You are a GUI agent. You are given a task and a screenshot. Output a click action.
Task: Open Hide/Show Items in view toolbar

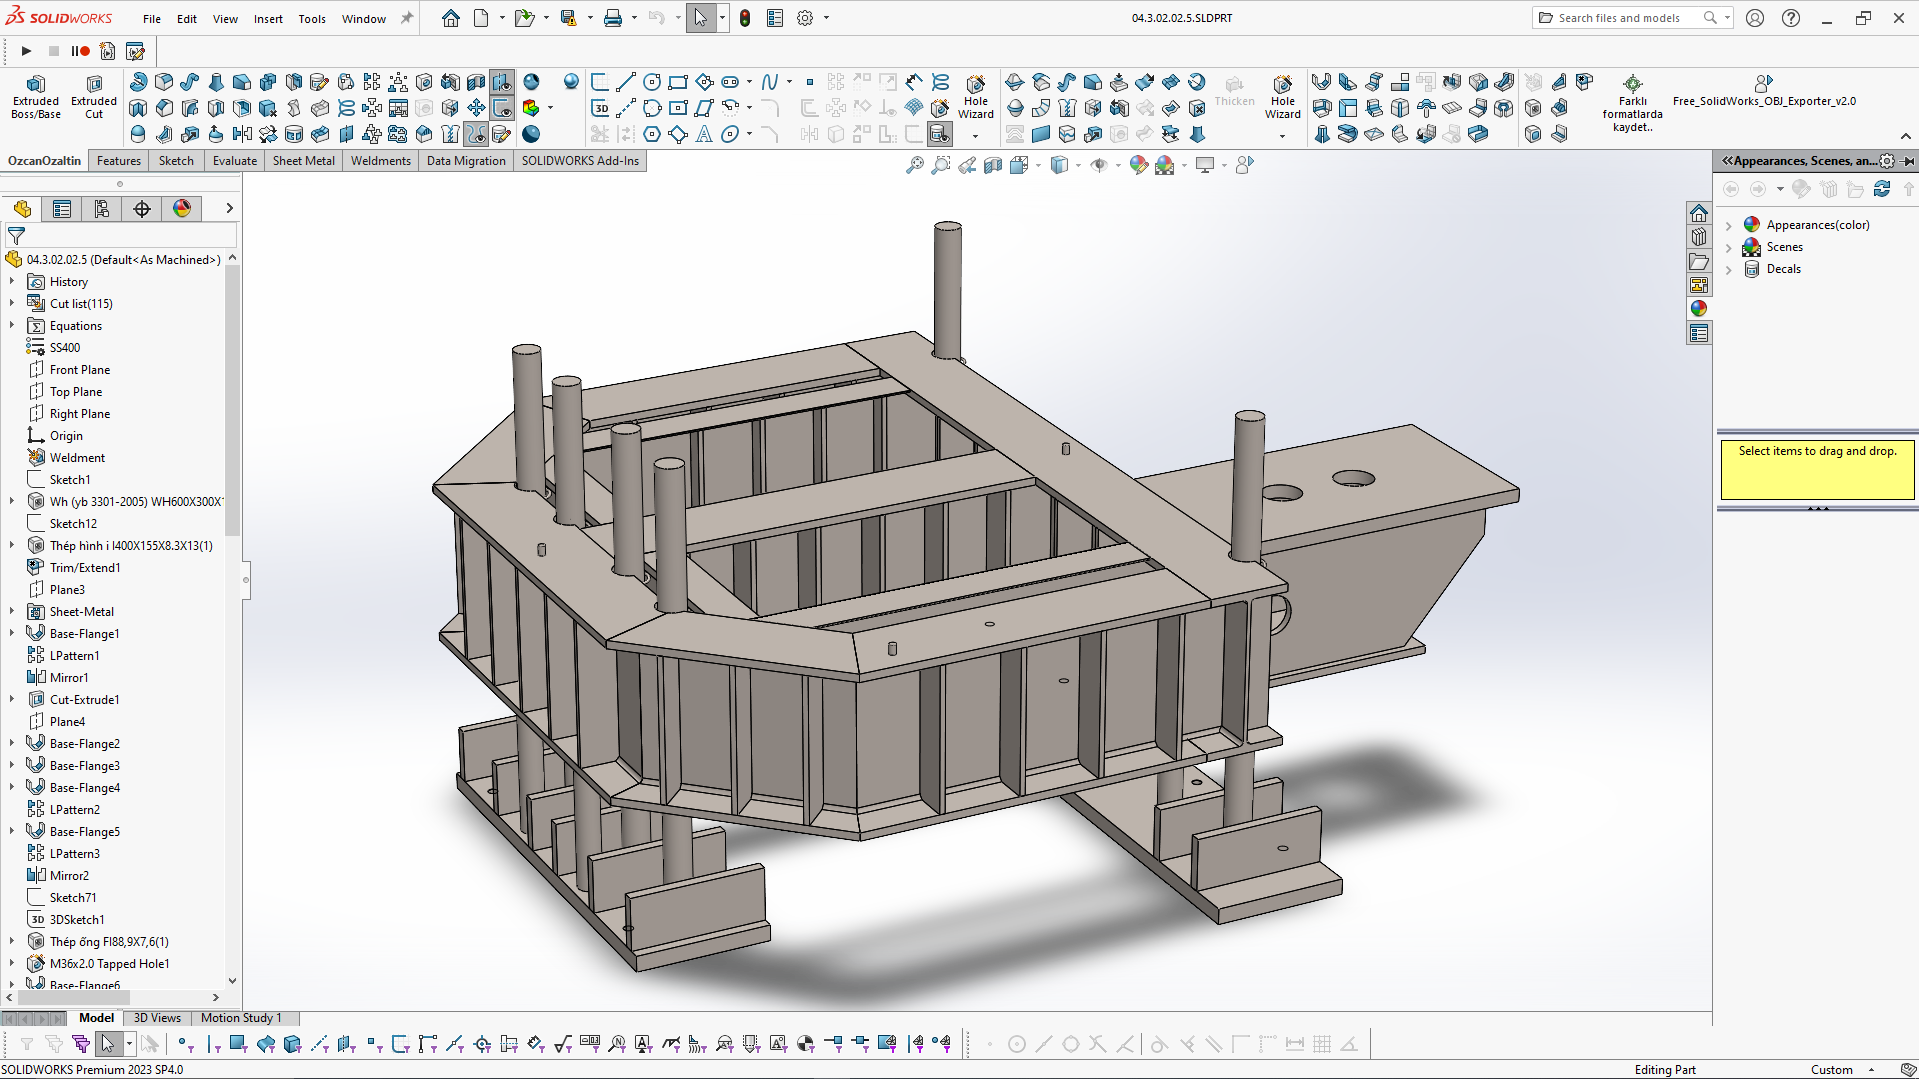pos(1098,165)
